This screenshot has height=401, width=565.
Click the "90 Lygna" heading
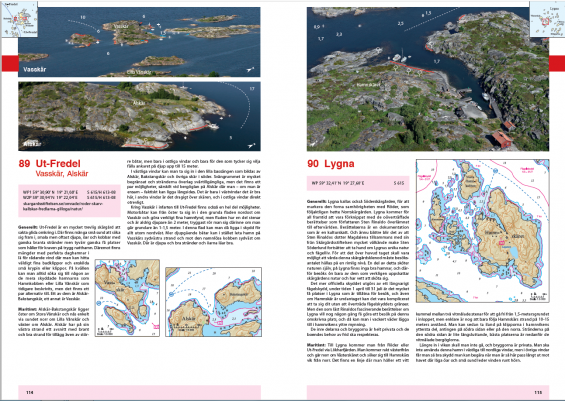(x=331, y=164)
